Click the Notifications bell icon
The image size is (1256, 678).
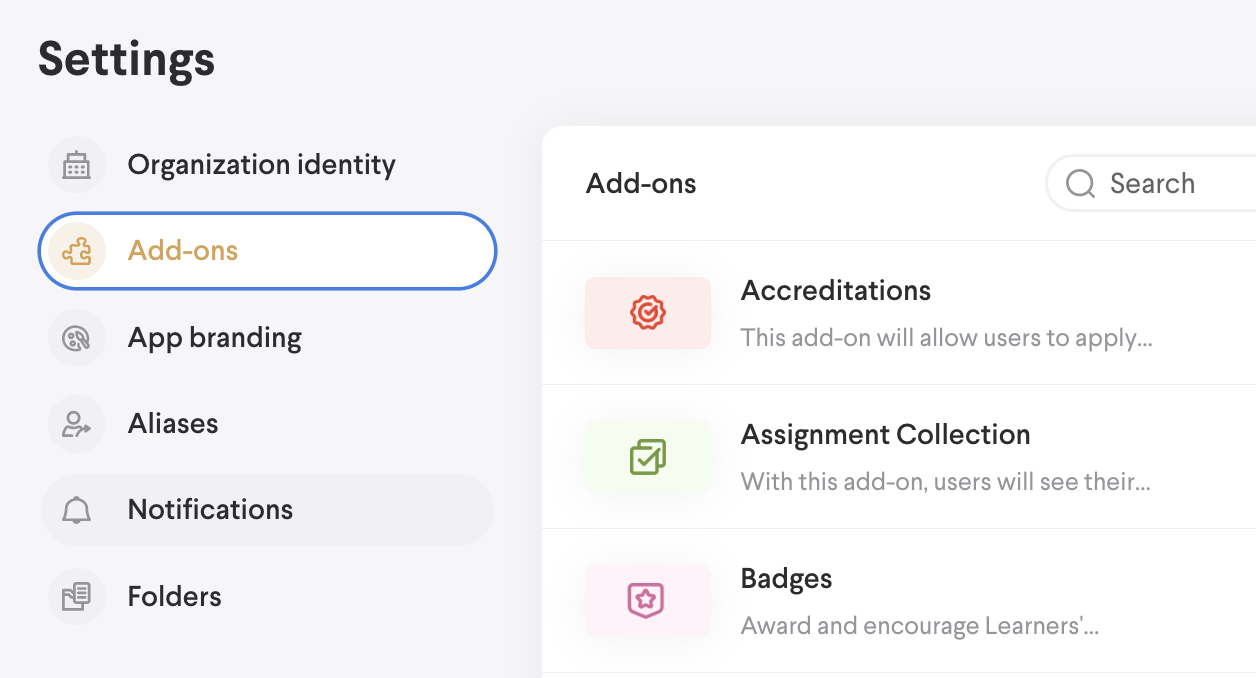pos(77,510)
